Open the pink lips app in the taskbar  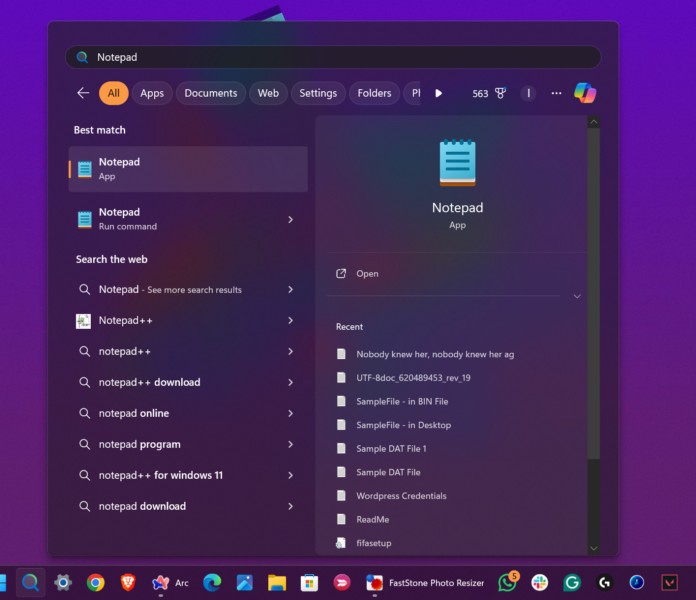pyautogui.click(x=342, y=582)
